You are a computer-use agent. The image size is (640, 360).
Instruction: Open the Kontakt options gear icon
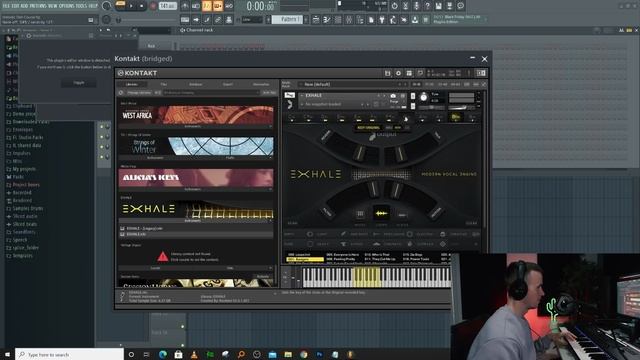click(398, 73)
